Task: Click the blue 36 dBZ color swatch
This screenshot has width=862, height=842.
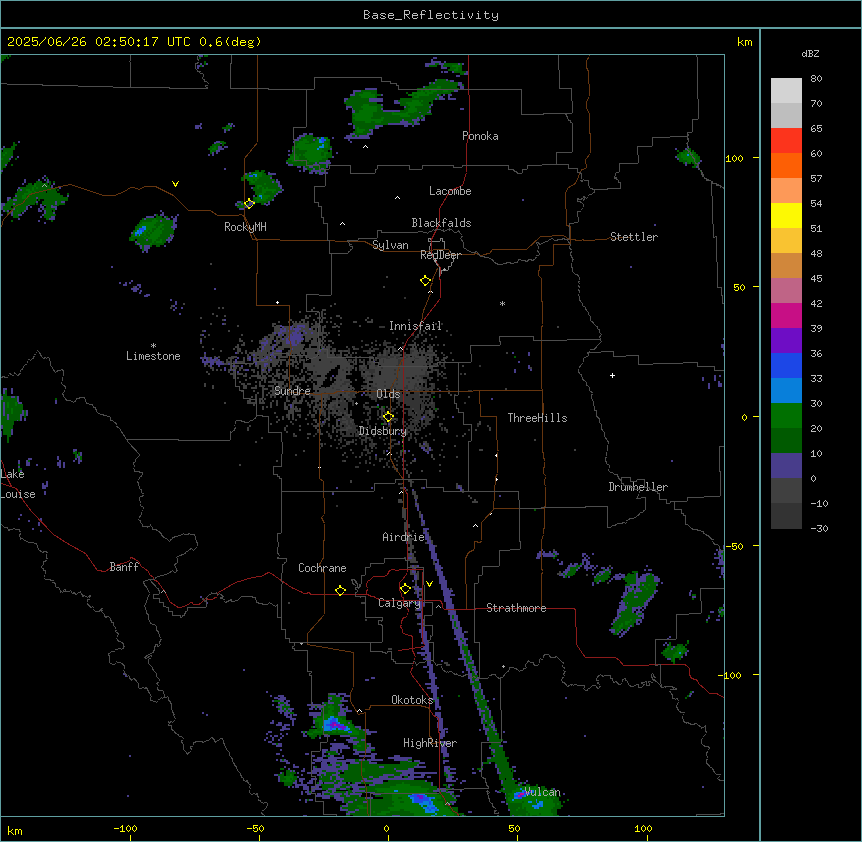Action: coord(786,365)
